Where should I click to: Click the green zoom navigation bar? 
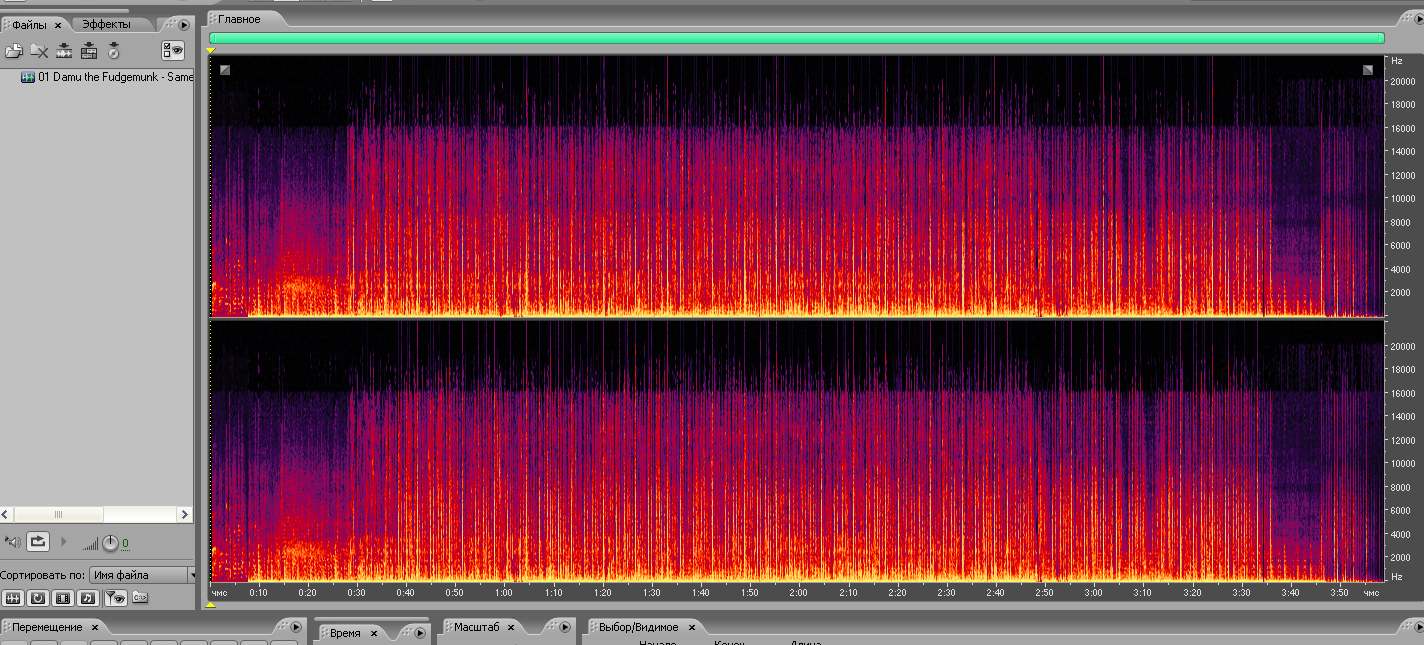pyautogui.click(x=797, y=38)
